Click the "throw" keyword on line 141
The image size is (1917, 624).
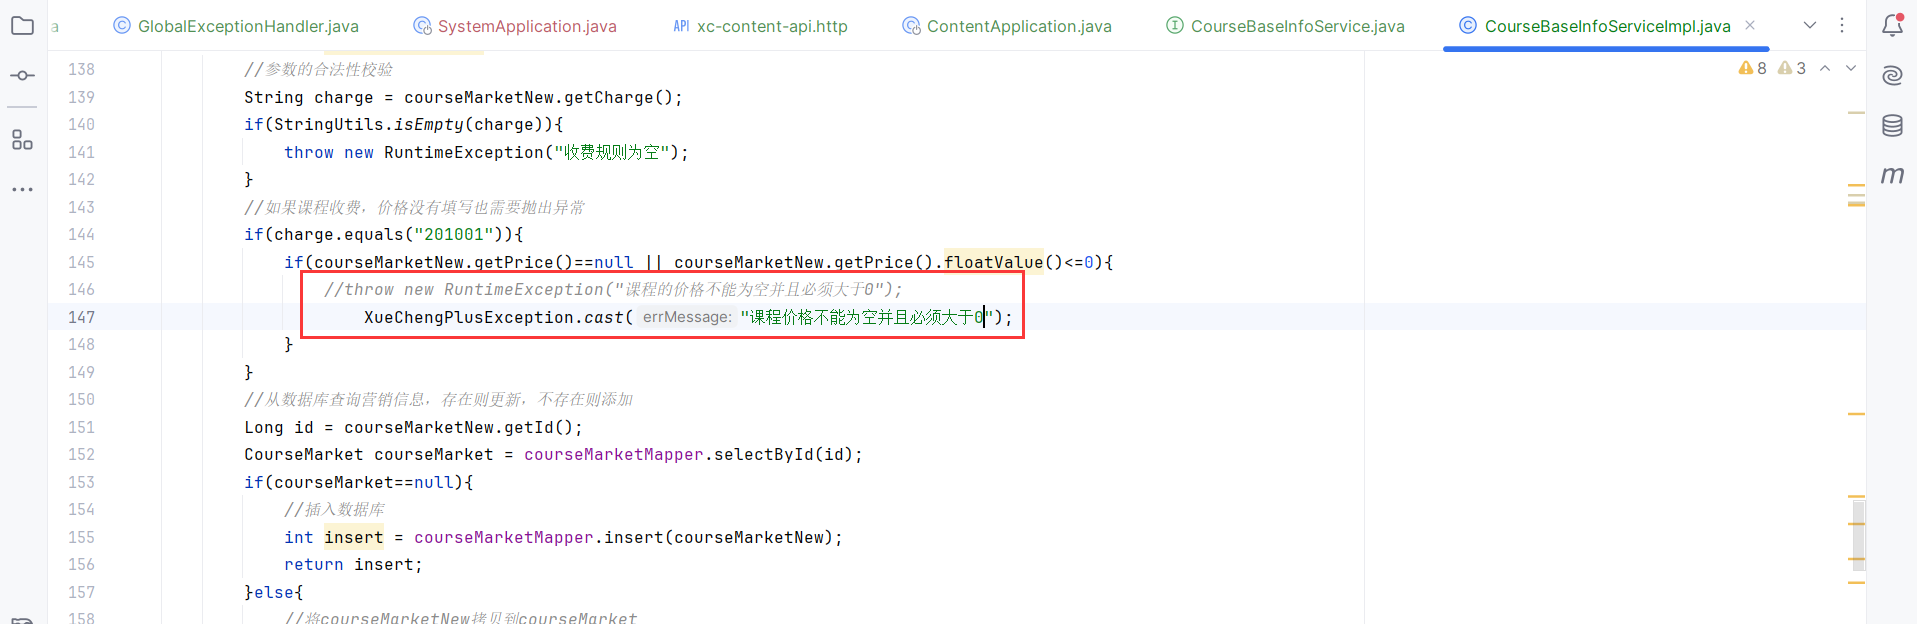309,153
